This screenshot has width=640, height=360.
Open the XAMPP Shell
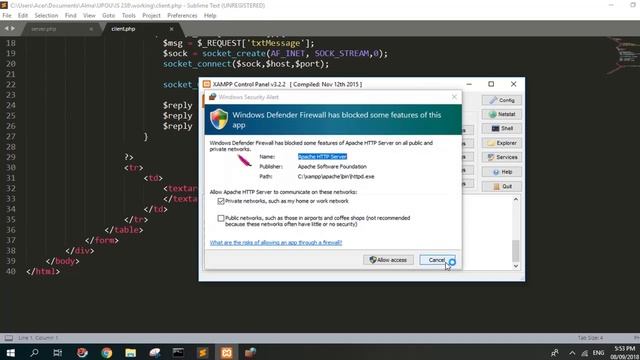click(502, 129)
